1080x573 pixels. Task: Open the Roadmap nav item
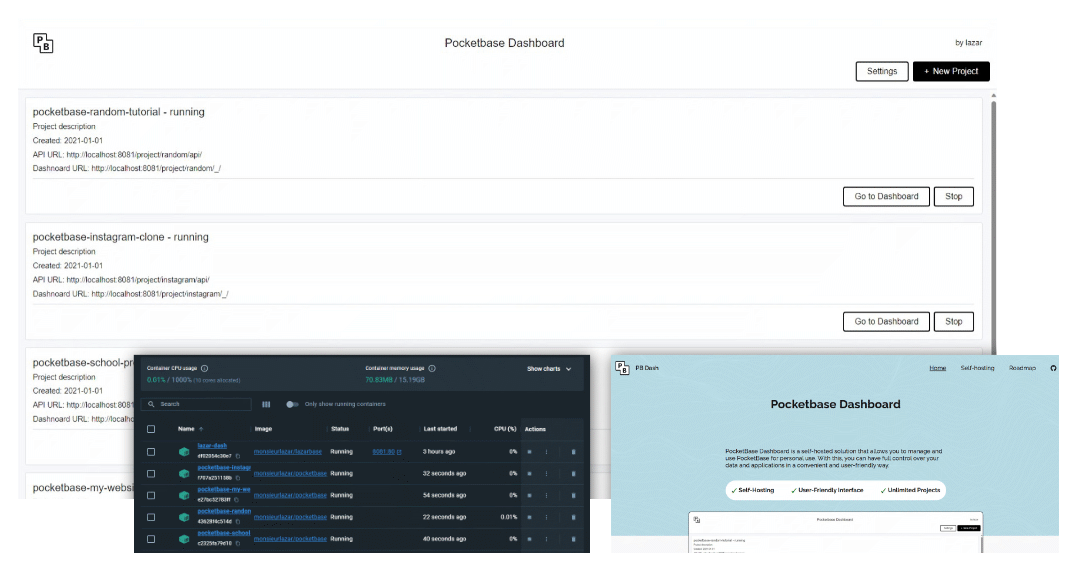(x=1022, y=368)
